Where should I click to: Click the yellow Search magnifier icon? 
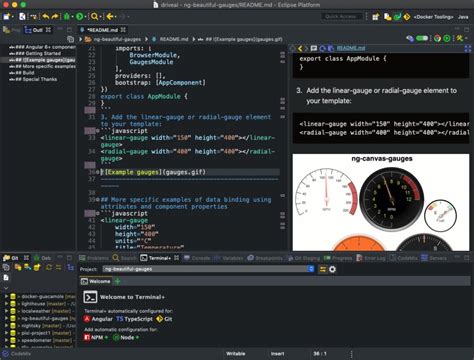click(x=95, y=16)
